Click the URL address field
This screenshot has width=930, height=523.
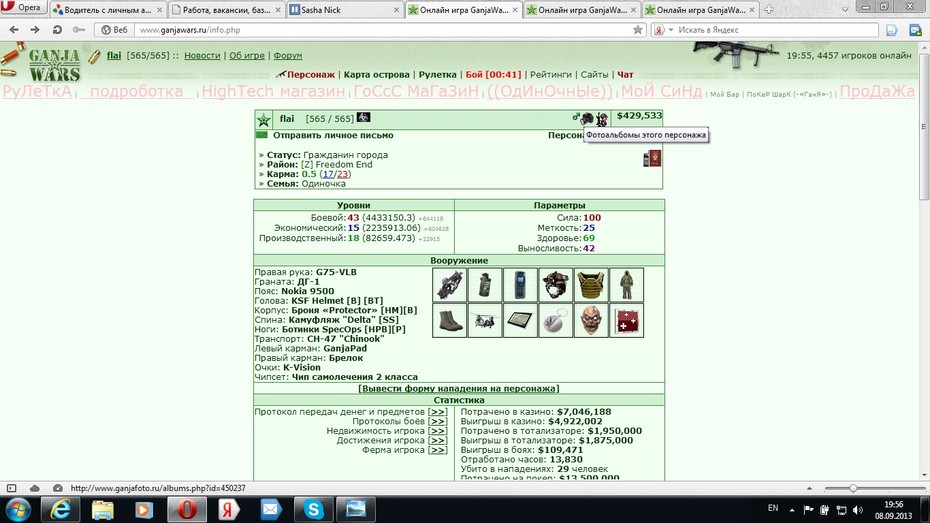(383, 30)
